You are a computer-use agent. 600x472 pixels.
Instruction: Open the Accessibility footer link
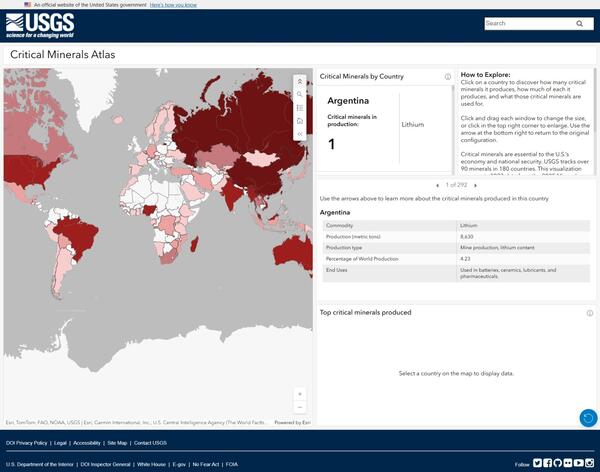(87, 443)
